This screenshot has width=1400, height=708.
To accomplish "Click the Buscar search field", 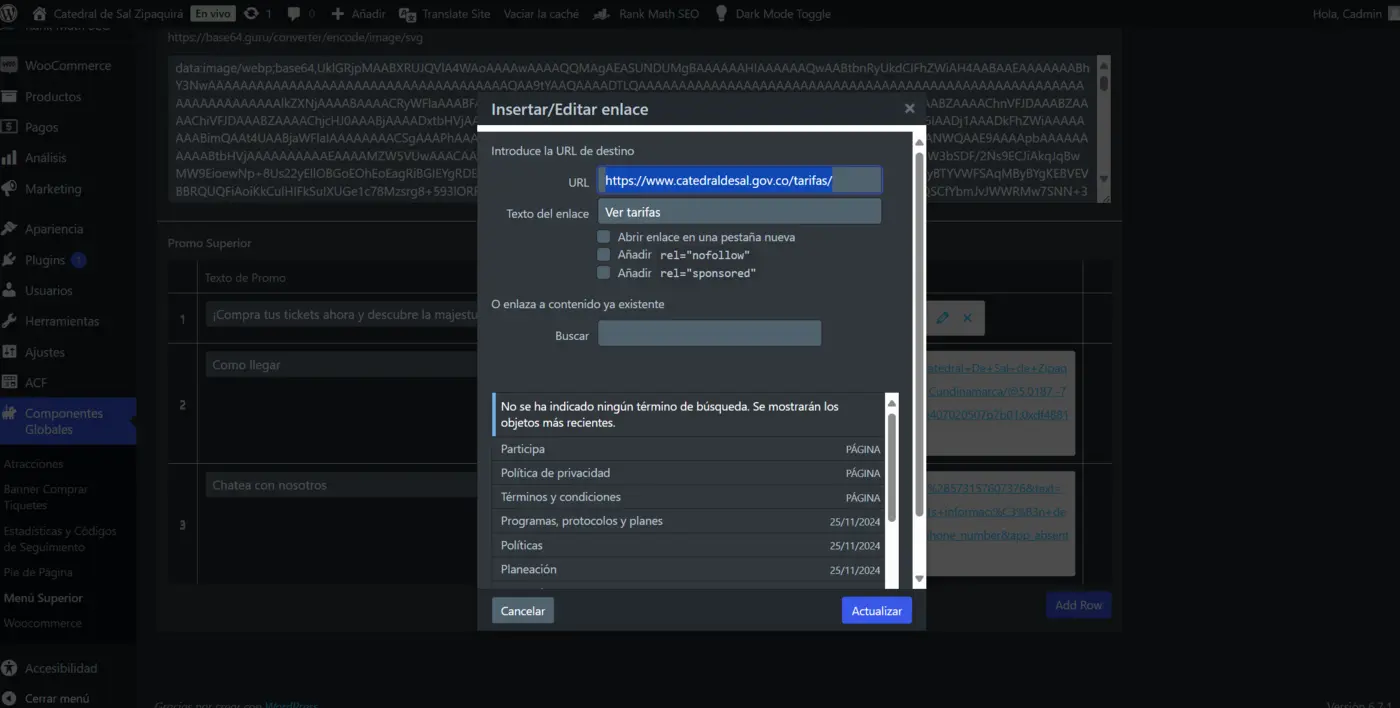I will pyautogui.click(x=709, y=334).
